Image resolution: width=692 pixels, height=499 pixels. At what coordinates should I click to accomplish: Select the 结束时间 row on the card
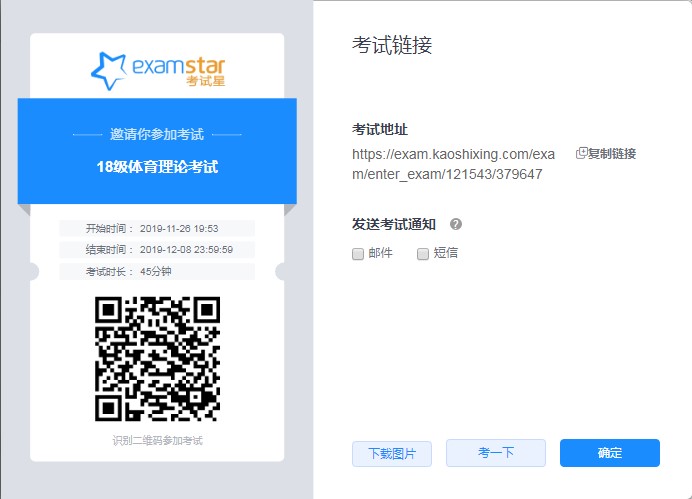point(157,250)
